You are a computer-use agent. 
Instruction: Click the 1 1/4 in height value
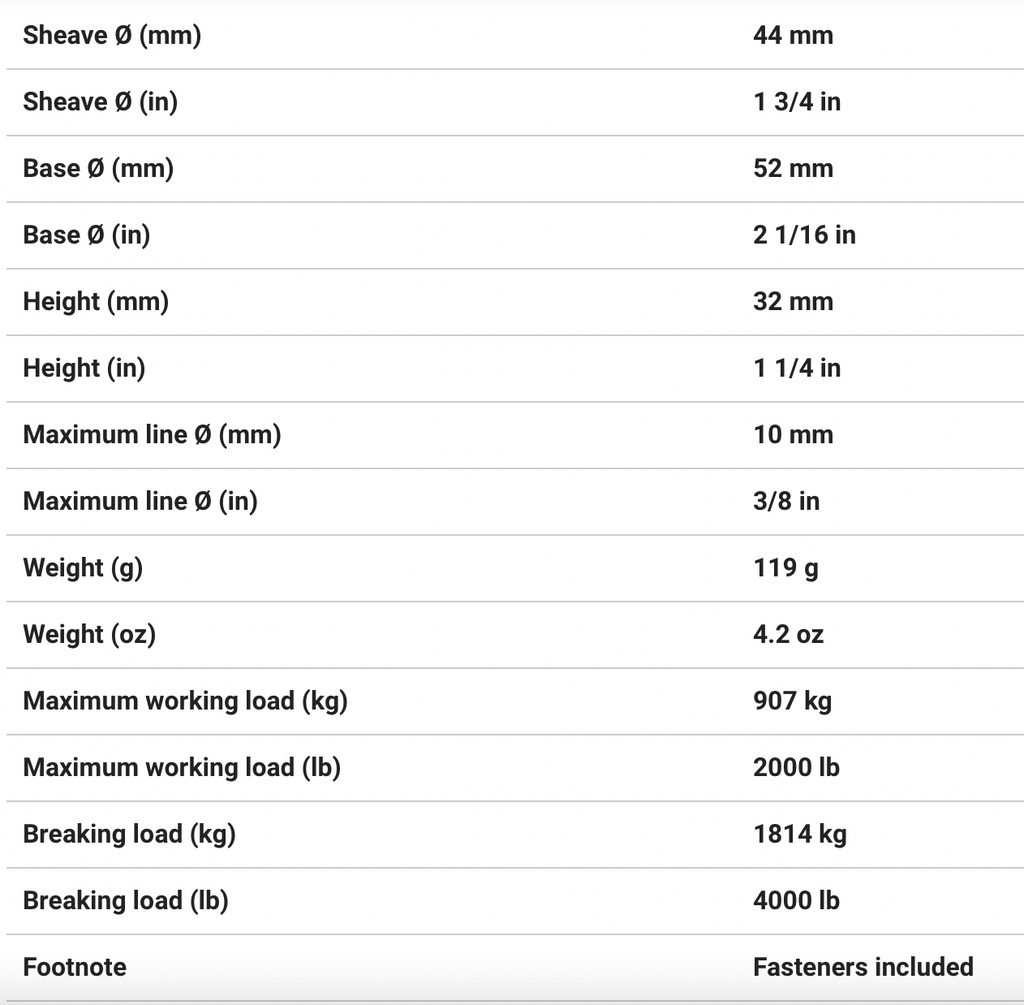[797, 368]
